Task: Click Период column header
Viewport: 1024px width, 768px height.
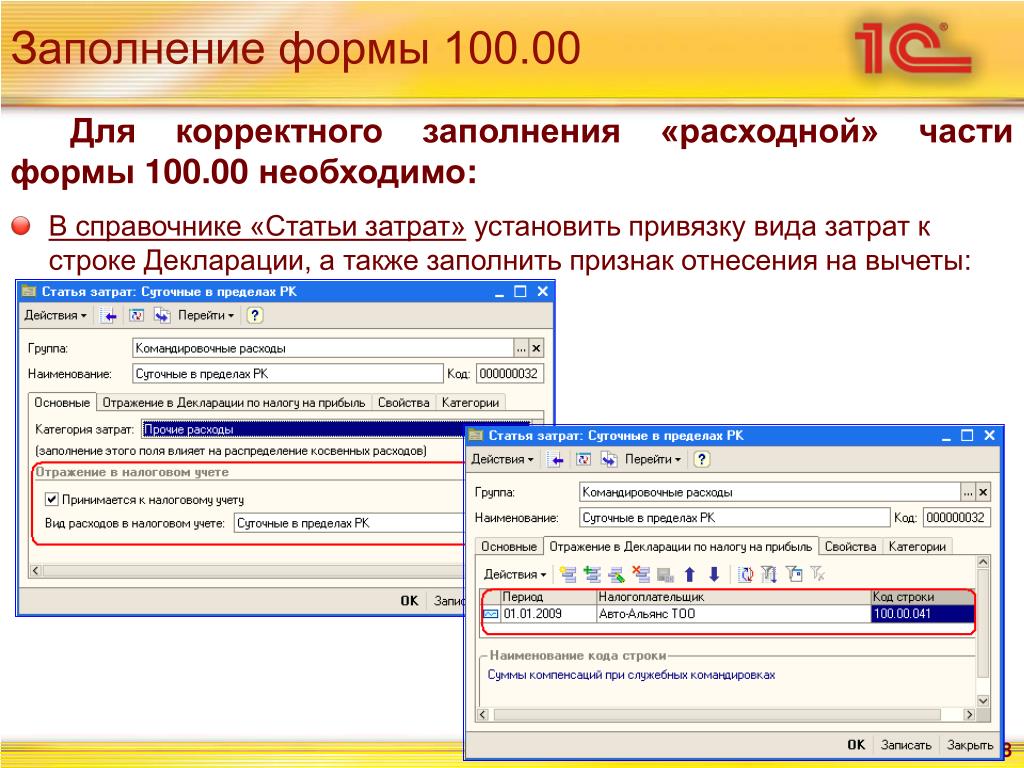Action: (x=548, y=597)
